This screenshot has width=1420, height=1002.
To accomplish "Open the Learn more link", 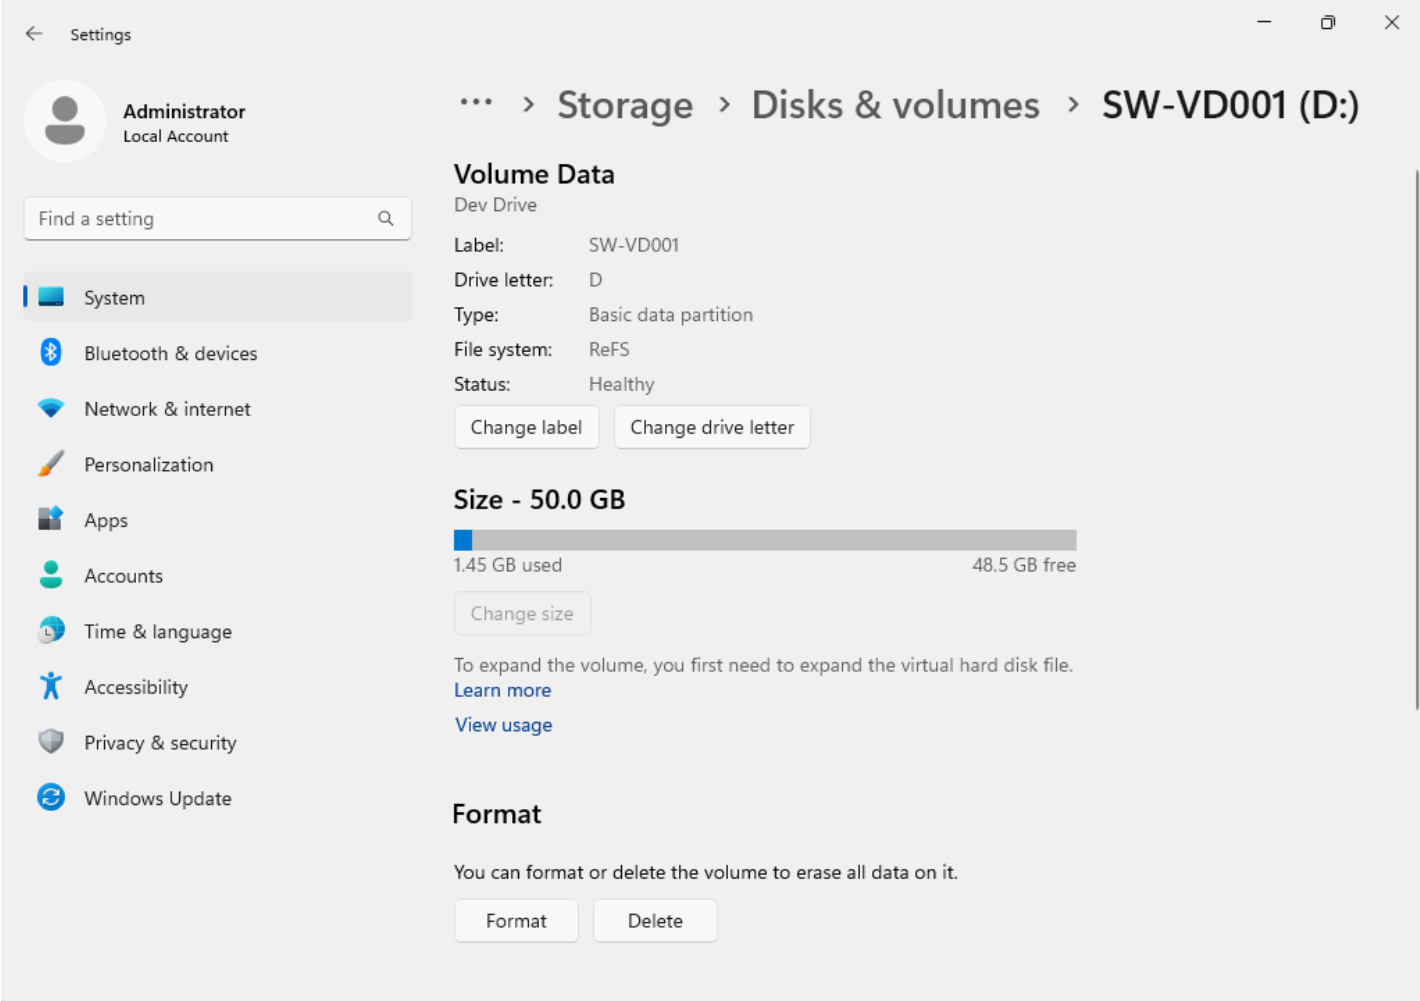I will coord(502,690).
